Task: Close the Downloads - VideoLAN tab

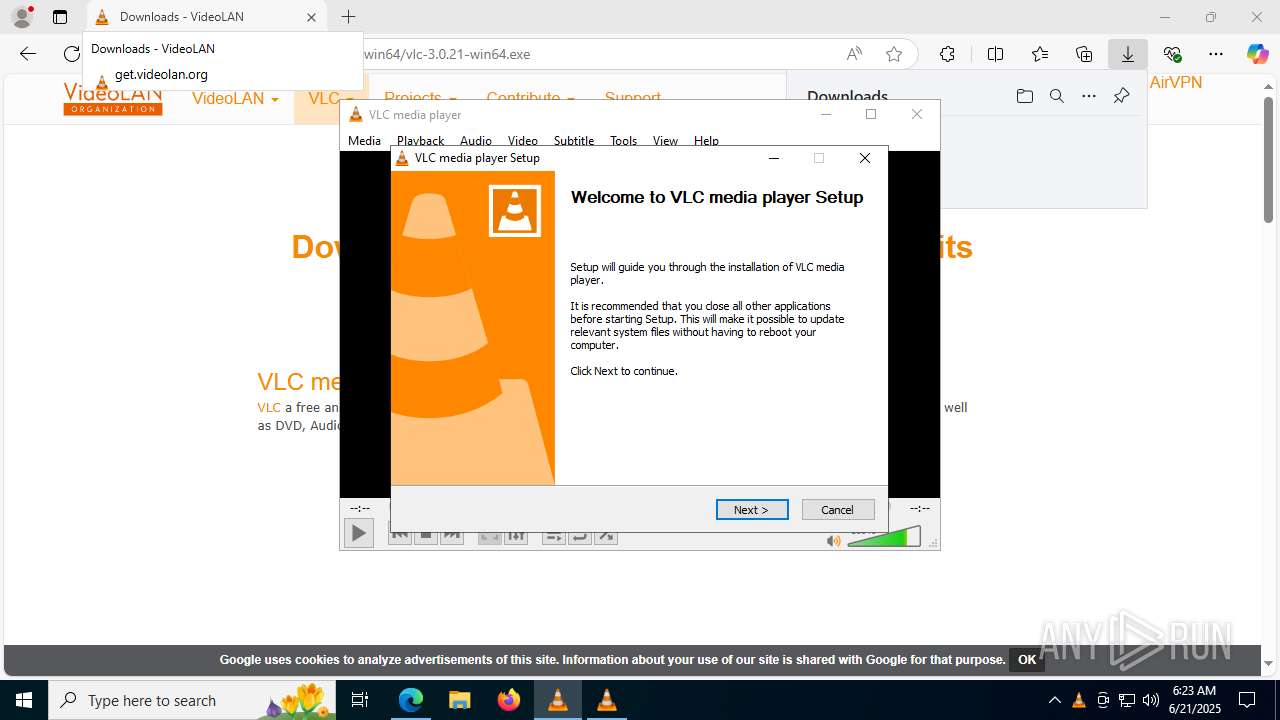Action: coord(311,17)
